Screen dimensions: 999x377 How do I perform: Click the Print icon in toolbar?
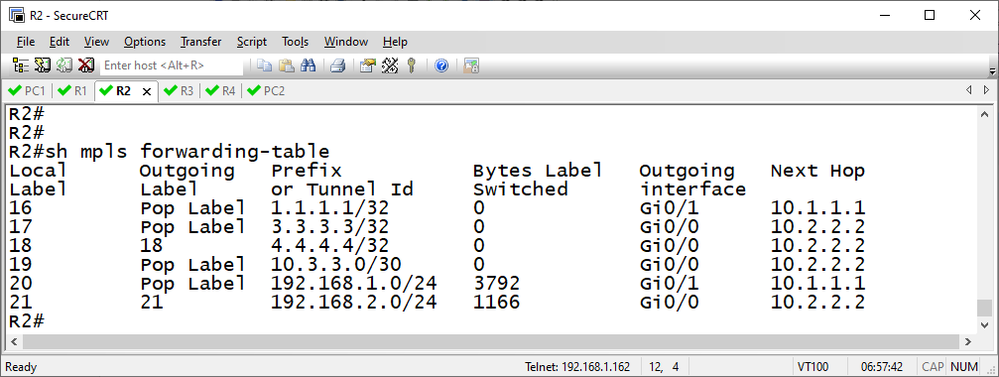point(338,65)
